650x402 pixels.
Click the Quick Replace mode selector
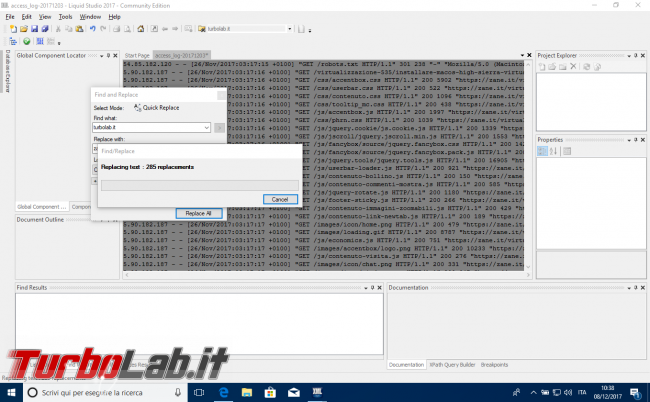(x=157, y=108)
